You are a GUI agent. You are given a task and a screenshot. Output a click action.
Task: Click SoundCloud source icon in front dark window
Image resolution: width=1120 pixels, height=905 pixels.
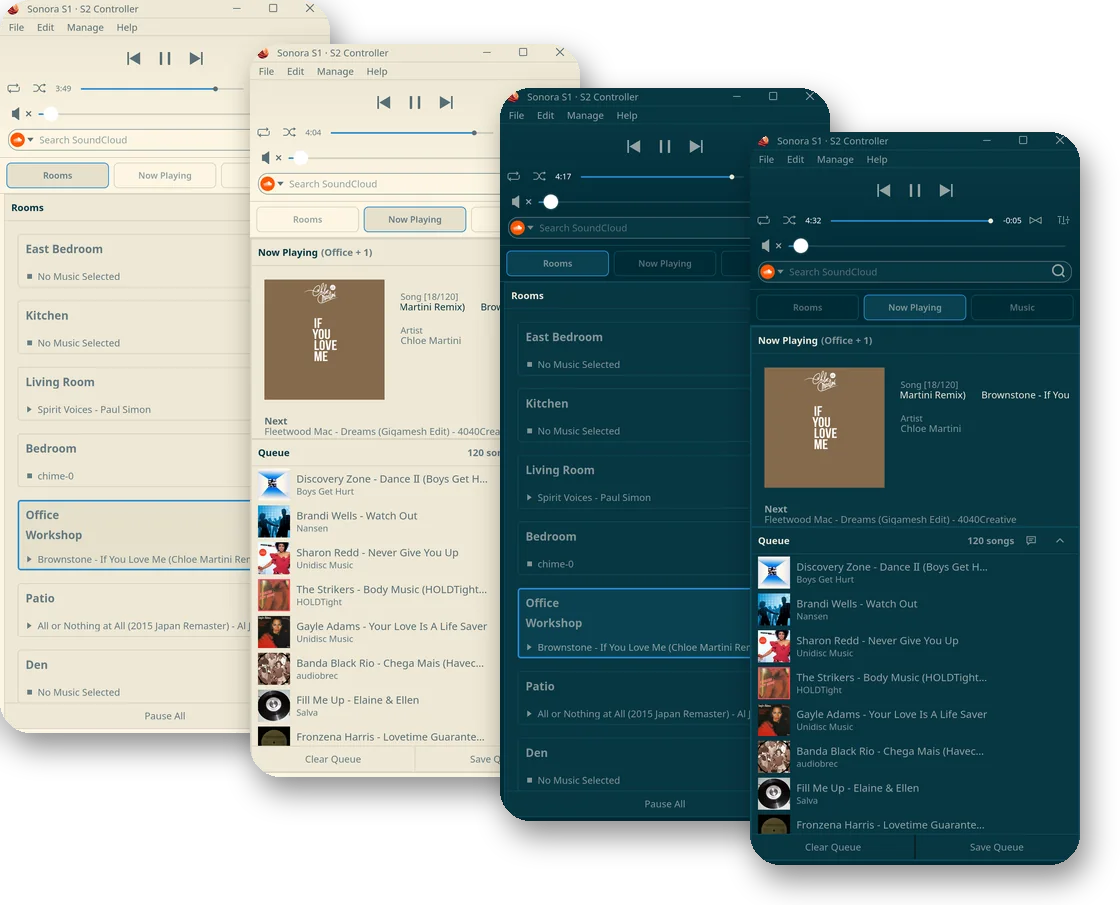coord(767,271)
